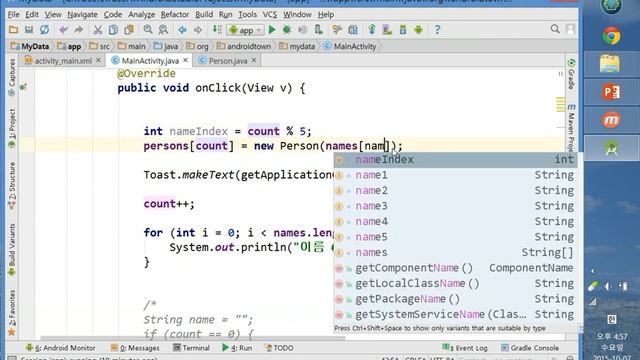Screen dimensions: 640x360
Task: Toggle the 6: Android Monitor panel
Action: pos(60,348)
